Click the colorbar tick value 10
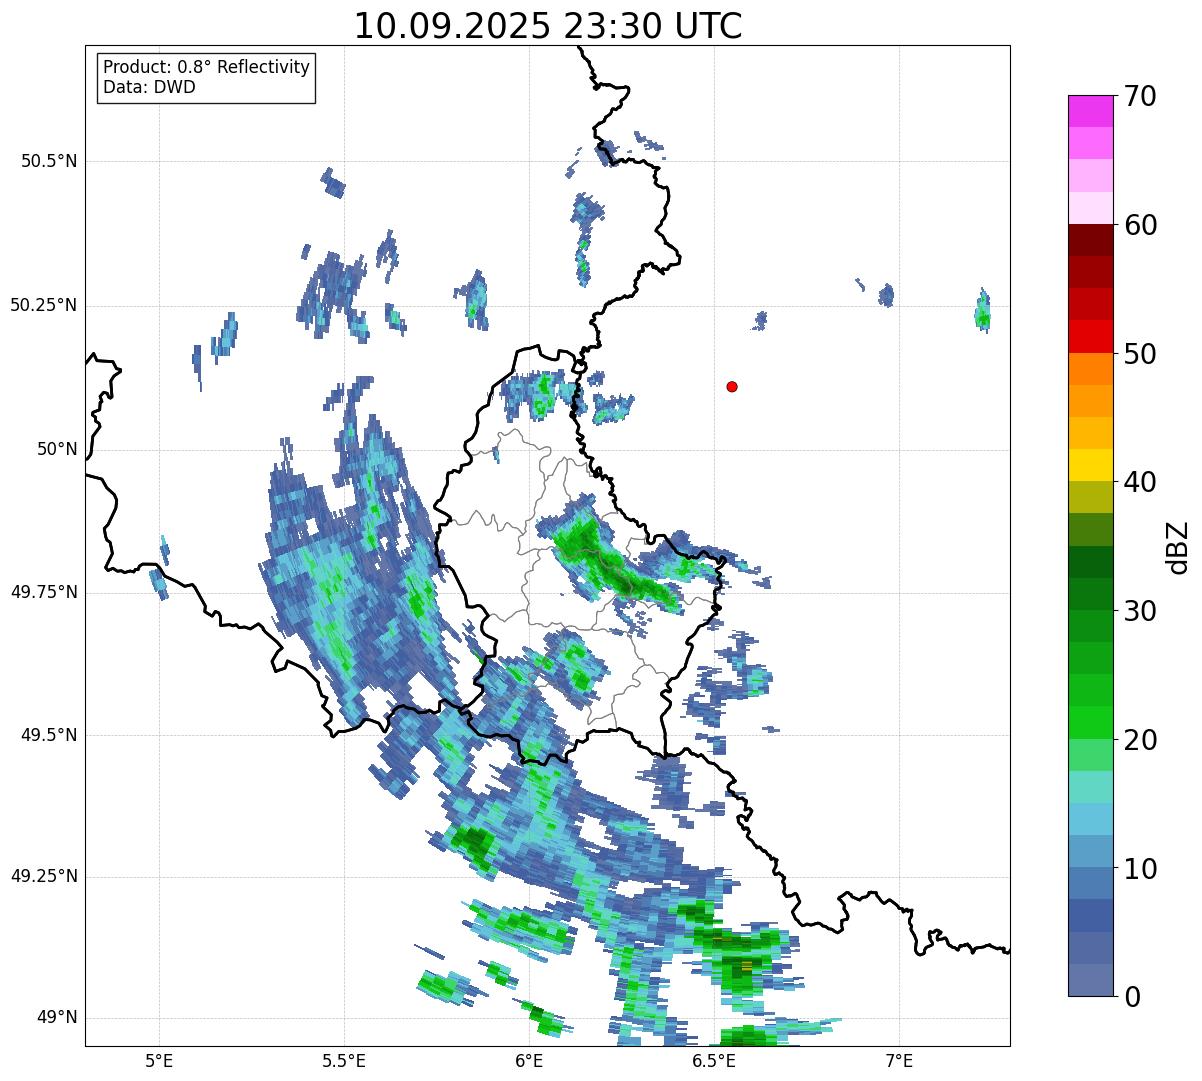The image size is (1202, 1081). pyautogui.click(x=1139, y=868)
